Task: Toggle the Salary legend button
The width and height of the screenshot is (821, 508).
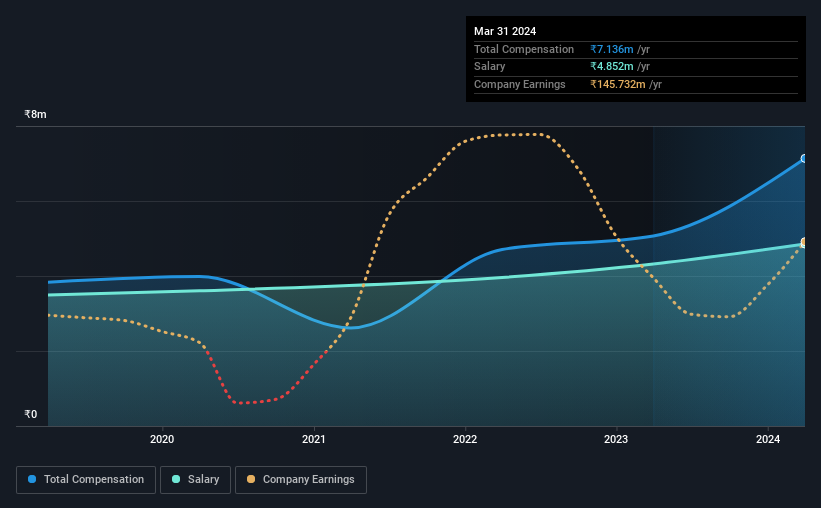Action: point(195,480)
